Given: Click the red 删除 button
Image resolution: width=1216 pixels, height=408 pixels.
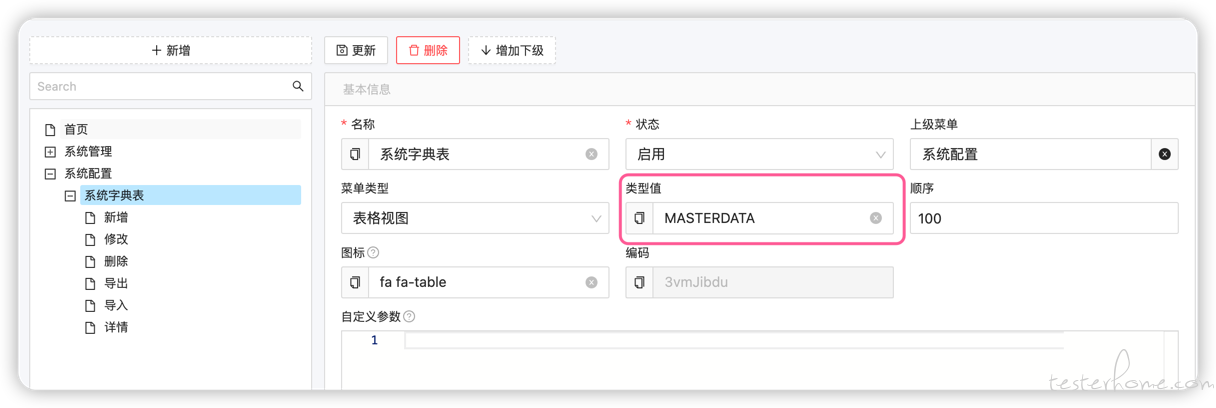Looking at the screenshot, I should point(428,50).
